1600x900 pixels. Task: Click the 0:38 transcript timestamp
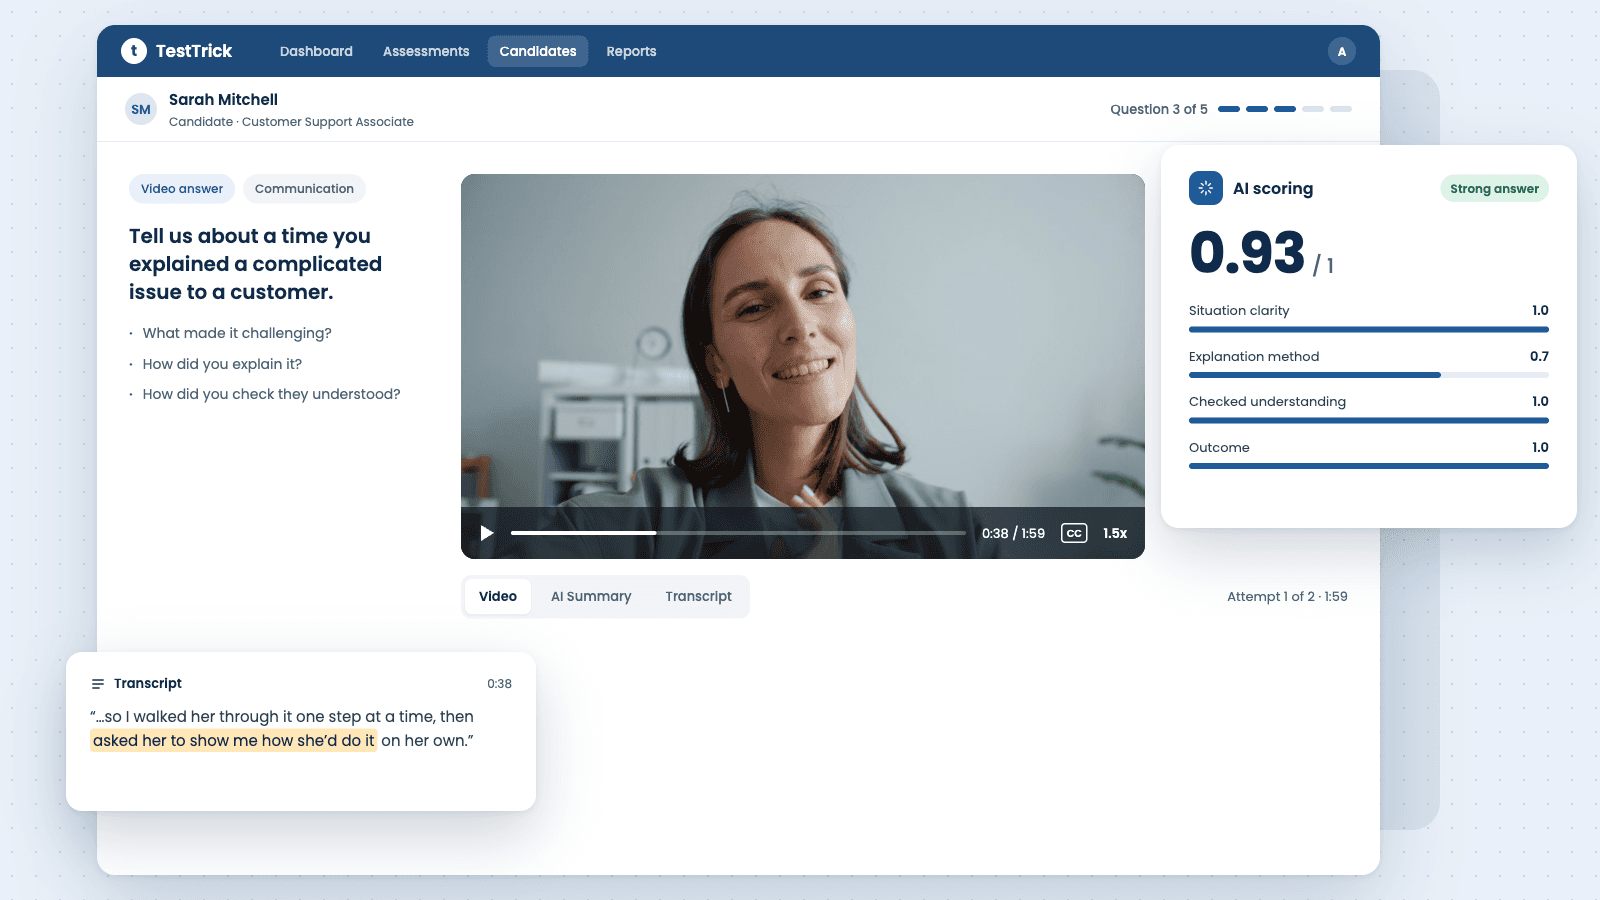499,684
